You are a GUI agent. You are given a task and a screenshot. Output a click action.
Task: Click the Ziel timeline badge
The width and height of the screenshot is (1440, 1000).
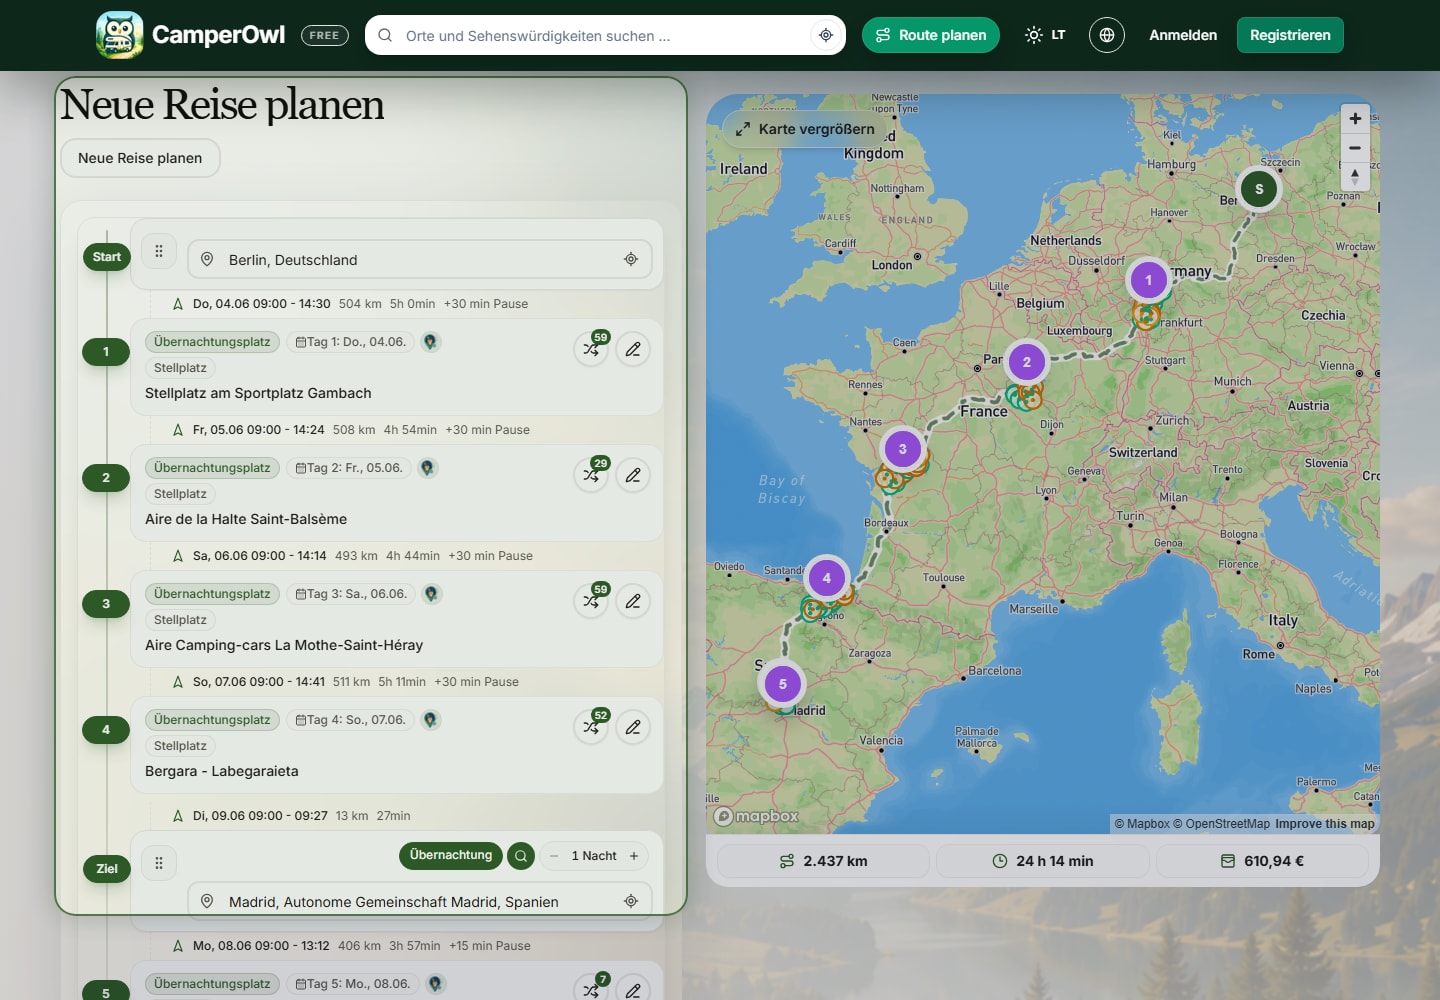107,869
